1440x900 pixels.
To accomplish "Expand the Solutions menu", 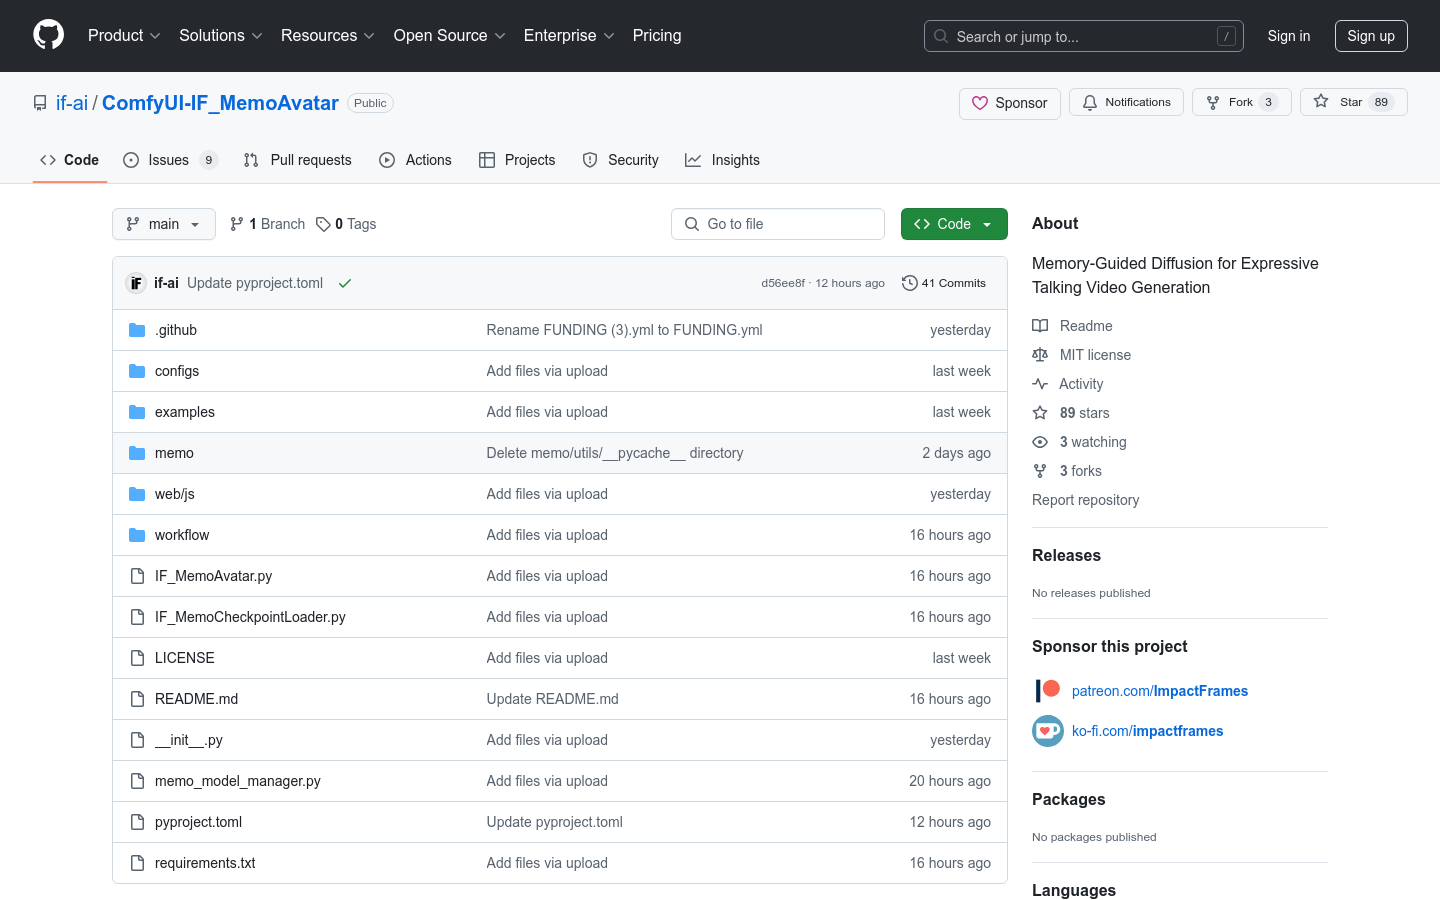I will 221,35.
